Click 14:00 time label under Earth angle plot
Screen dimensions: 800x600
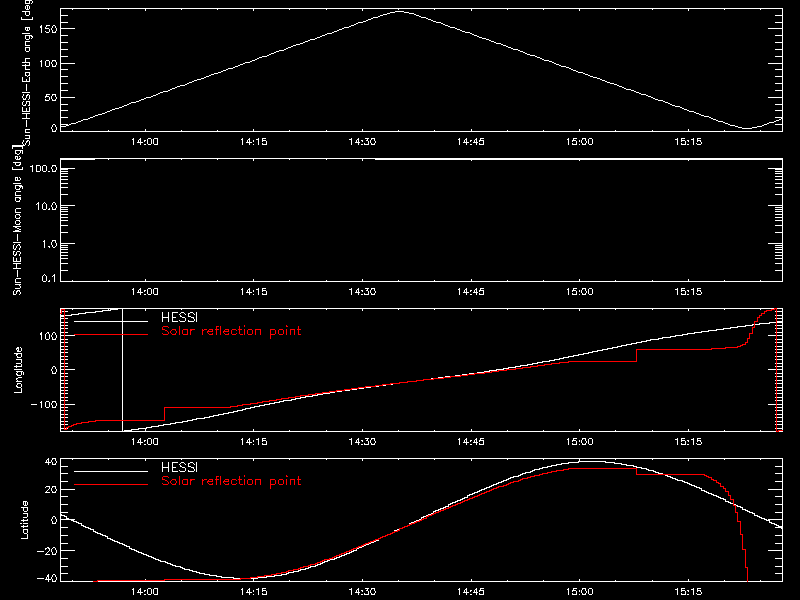tap(145, 142)
